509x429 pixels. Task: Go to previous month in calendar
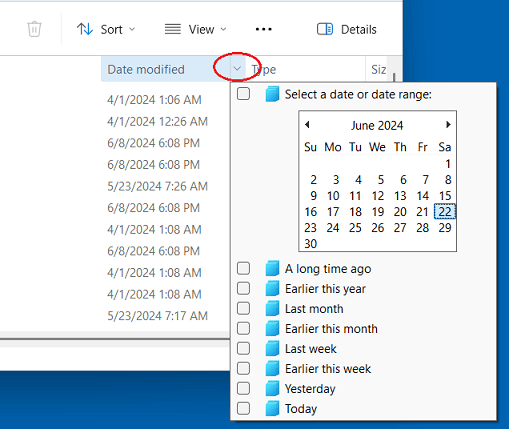(x=307, y=125)
